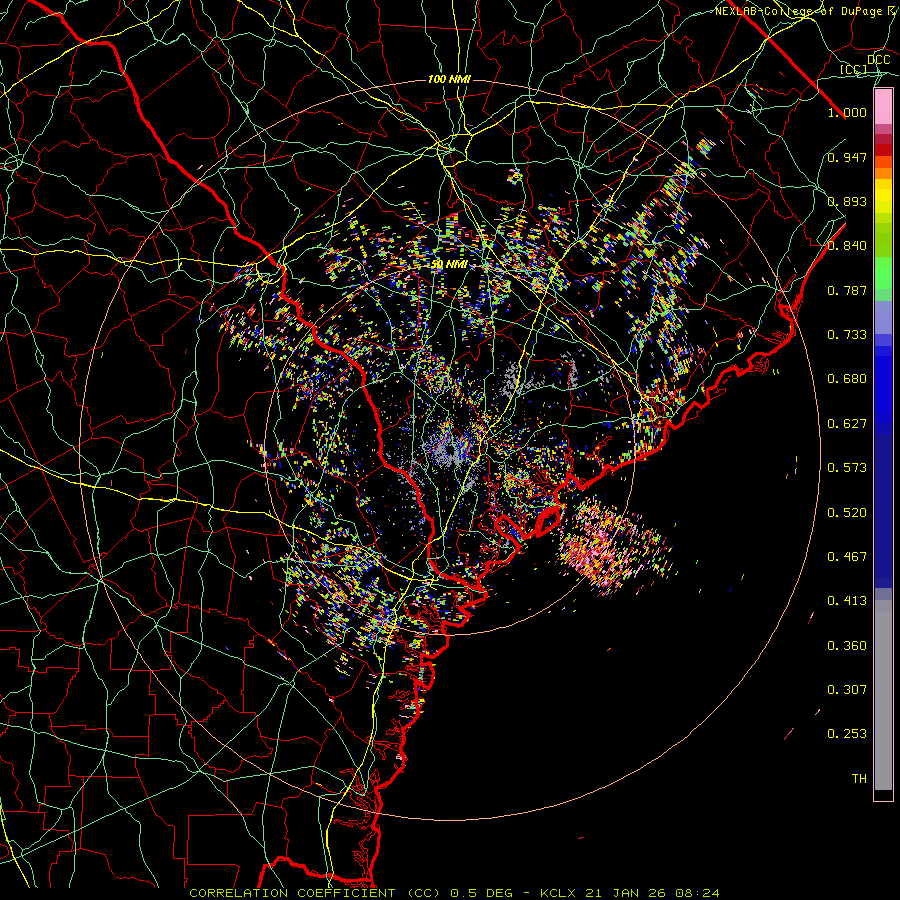The image size is (900, 900).
Task: Click the 0.893 scale value
Action: 847,201
